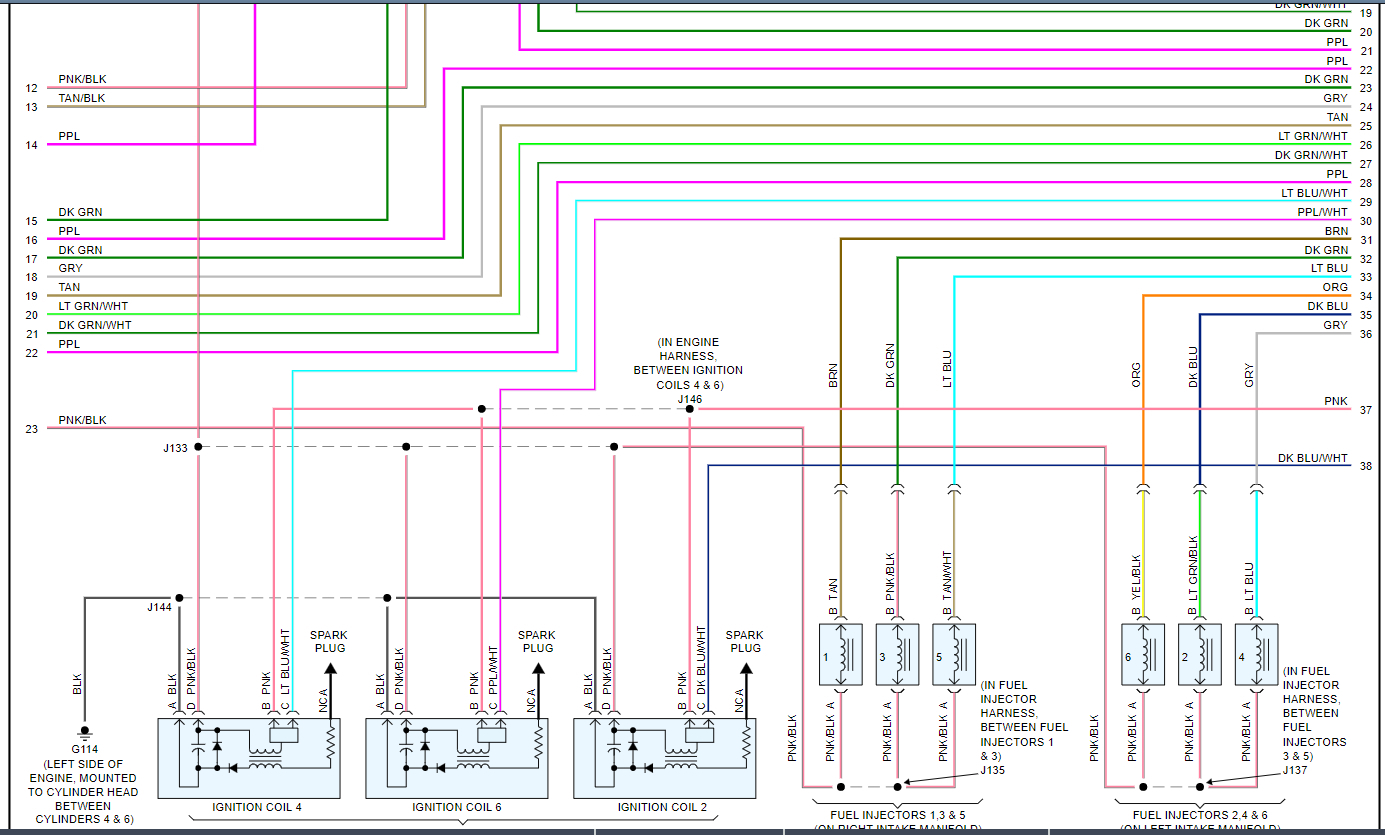This screenshot has height=835, width=1385.
Task: Click the vertical 'BLK' label above G114
Action: click(77, 685)
